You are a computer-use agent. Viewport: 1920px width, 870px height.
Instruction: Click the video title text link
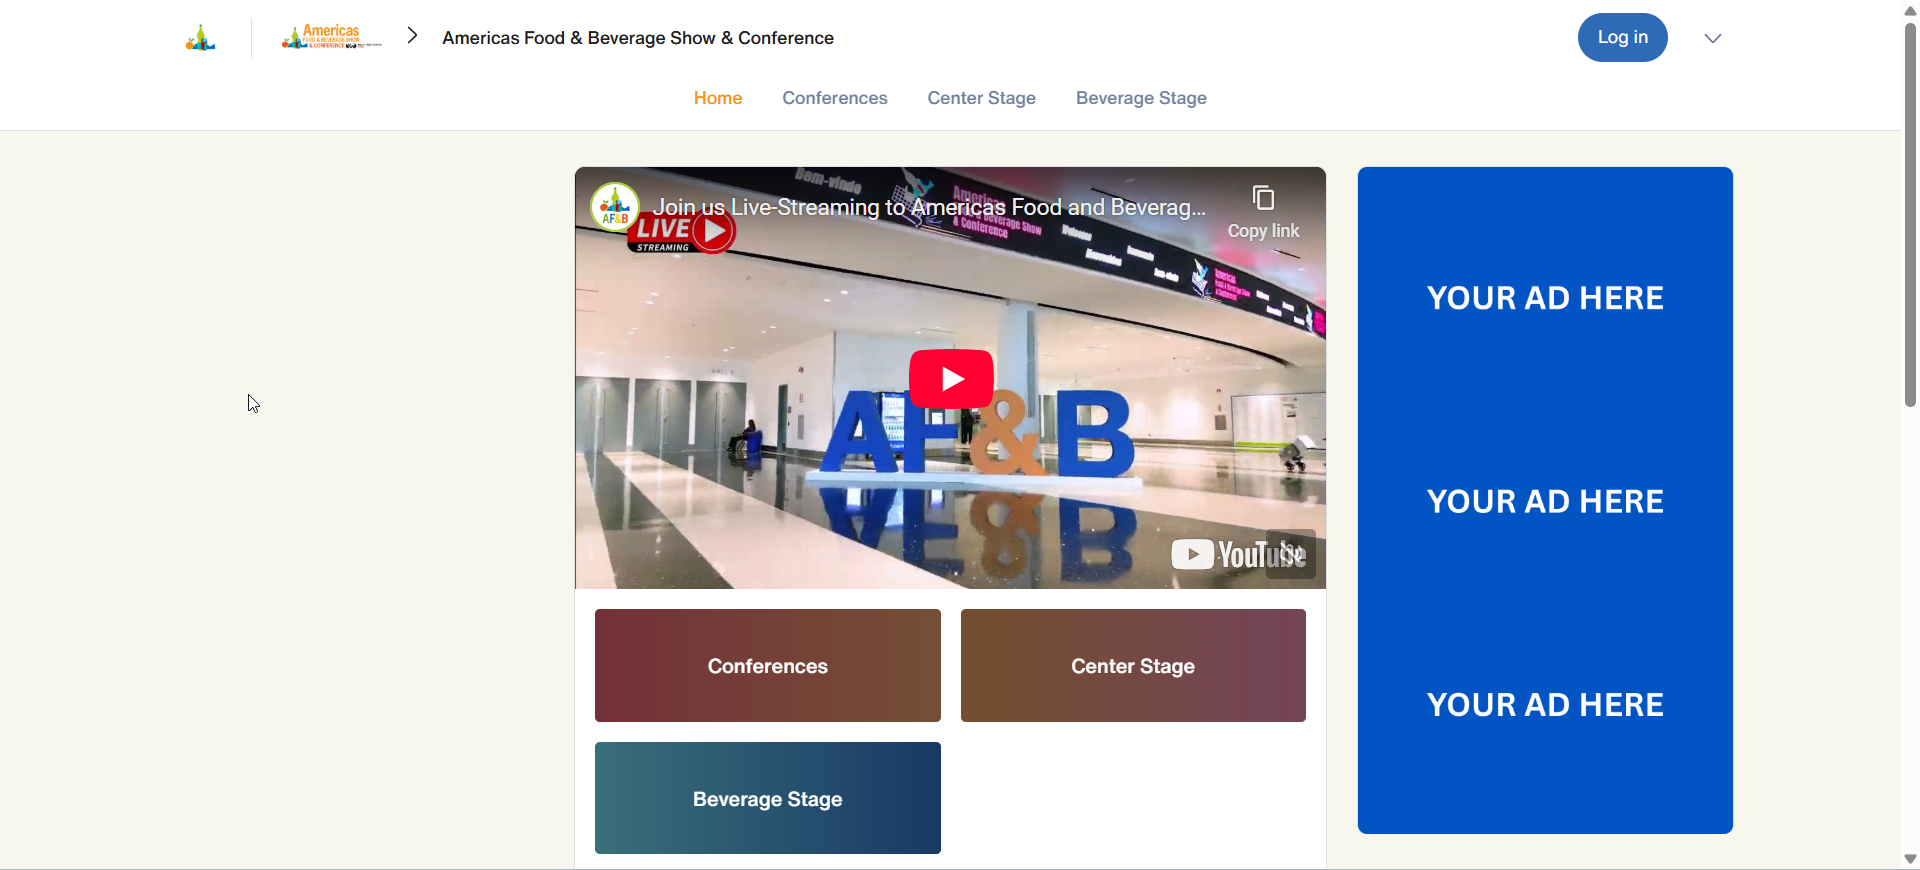[x=929, y=207]
